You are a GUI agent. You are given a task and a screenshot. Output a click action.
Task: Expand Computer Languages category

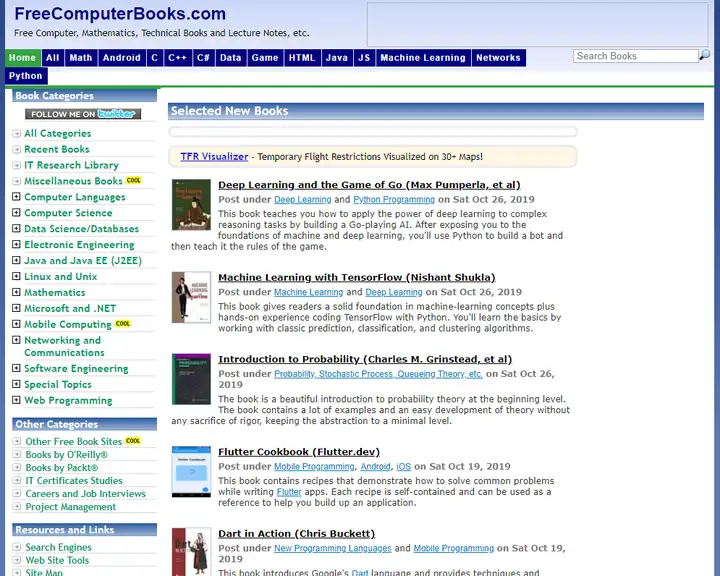(16, 197)
